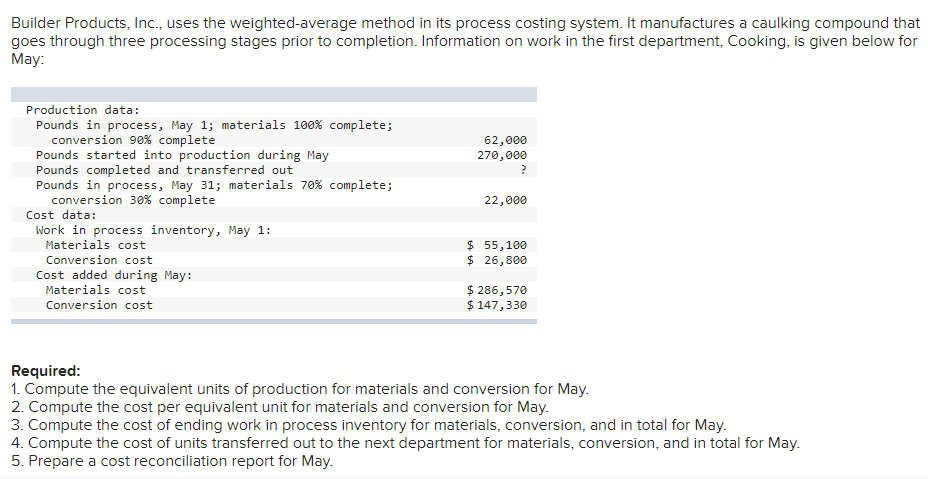
Task: Click the 'Required:' heading
Action: pyautogui.click(x=46, y=371)
